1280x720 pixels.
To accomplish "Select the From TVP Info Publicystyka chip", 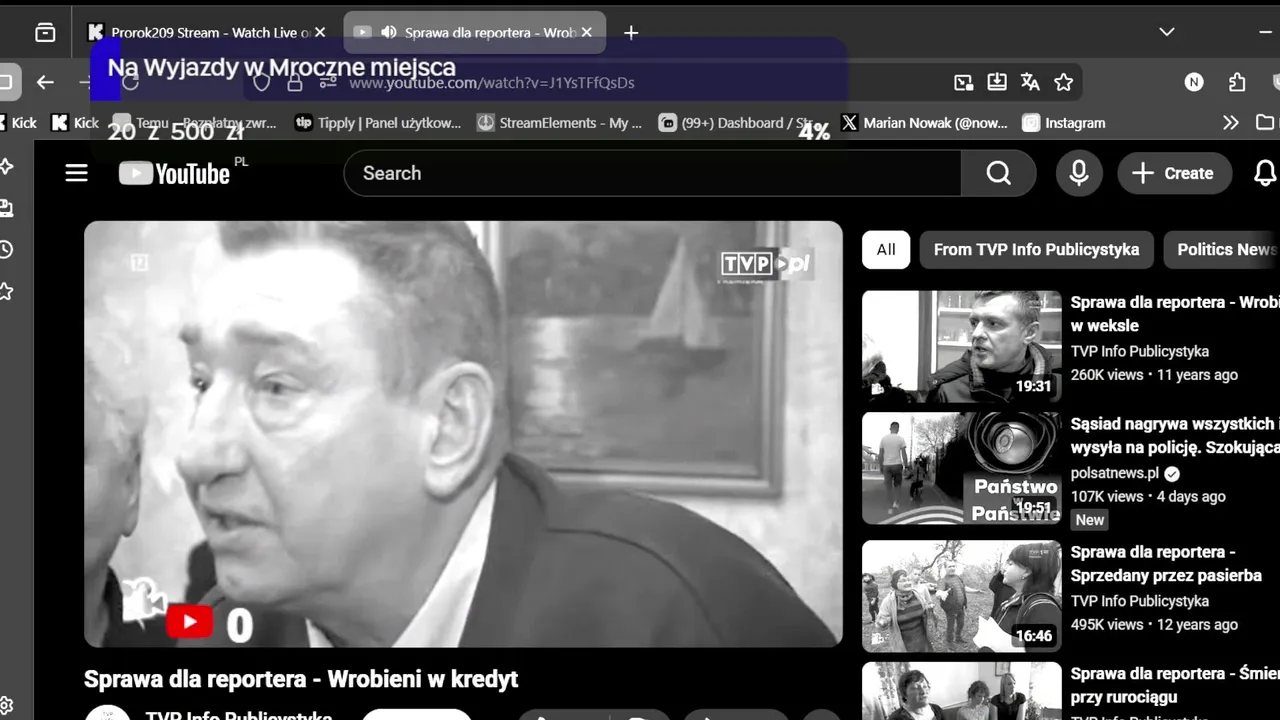I will (x=1036, y=250).
